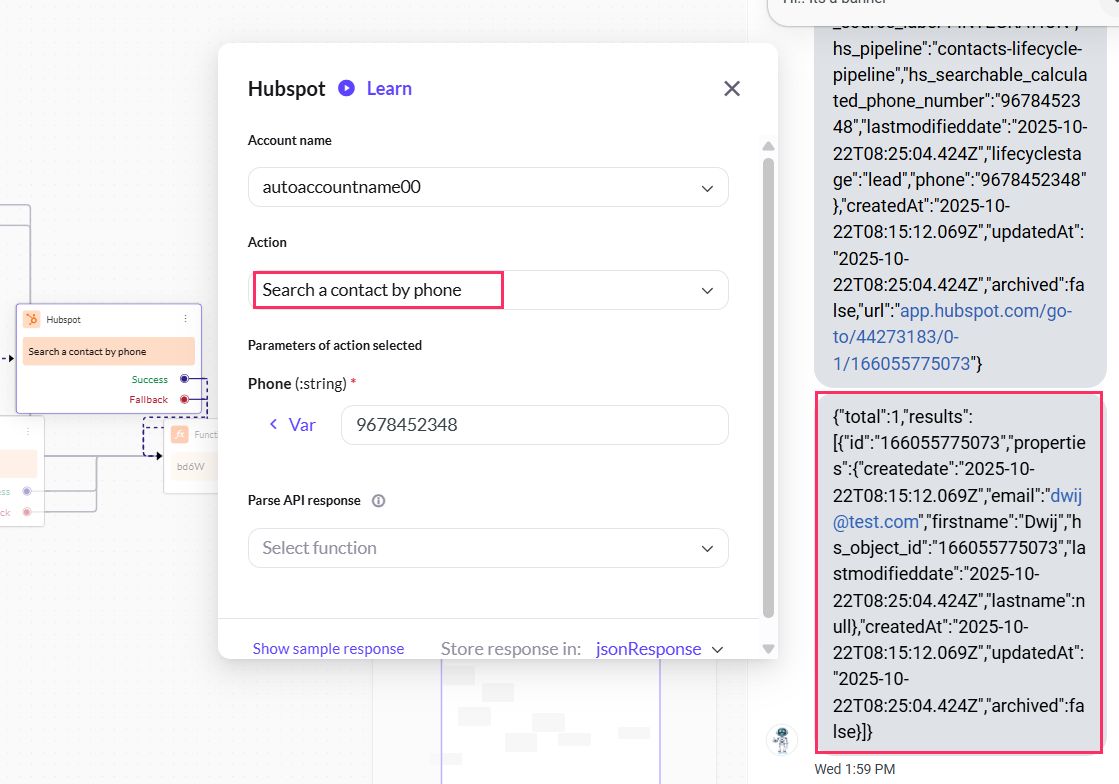Click the Success output connector on the Hubspot node

click(184, 379)
